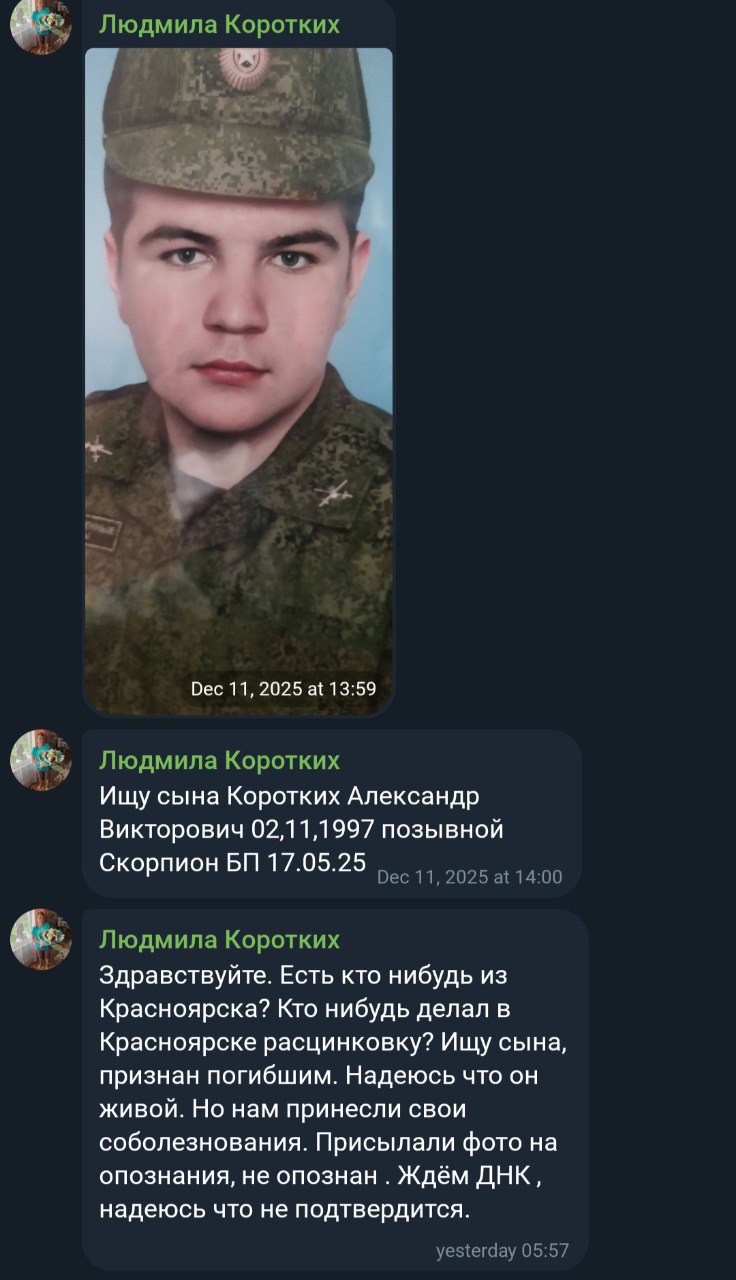Open the photo of the soldier in uniform

[238, 380]
